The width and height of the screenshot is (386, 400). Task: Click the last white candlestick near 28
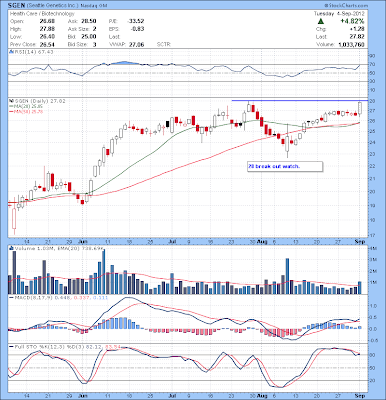tap(360, 108)
